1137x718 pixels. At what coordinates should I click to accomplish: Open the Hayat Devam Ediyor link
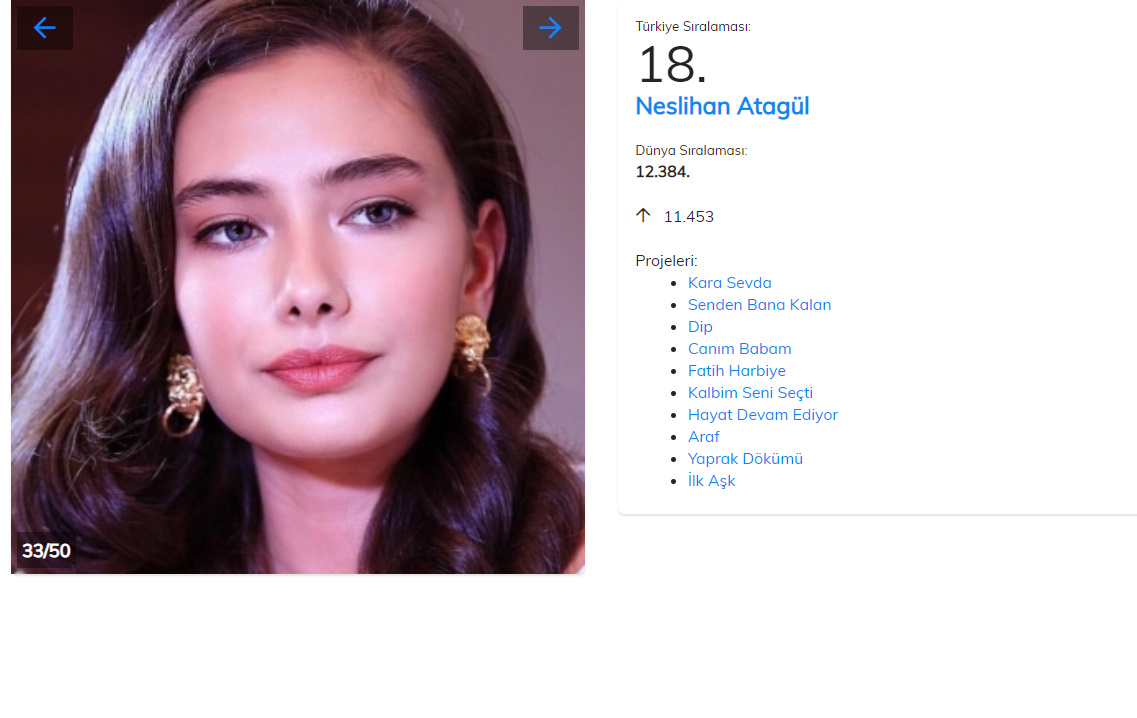coord(763,415)
